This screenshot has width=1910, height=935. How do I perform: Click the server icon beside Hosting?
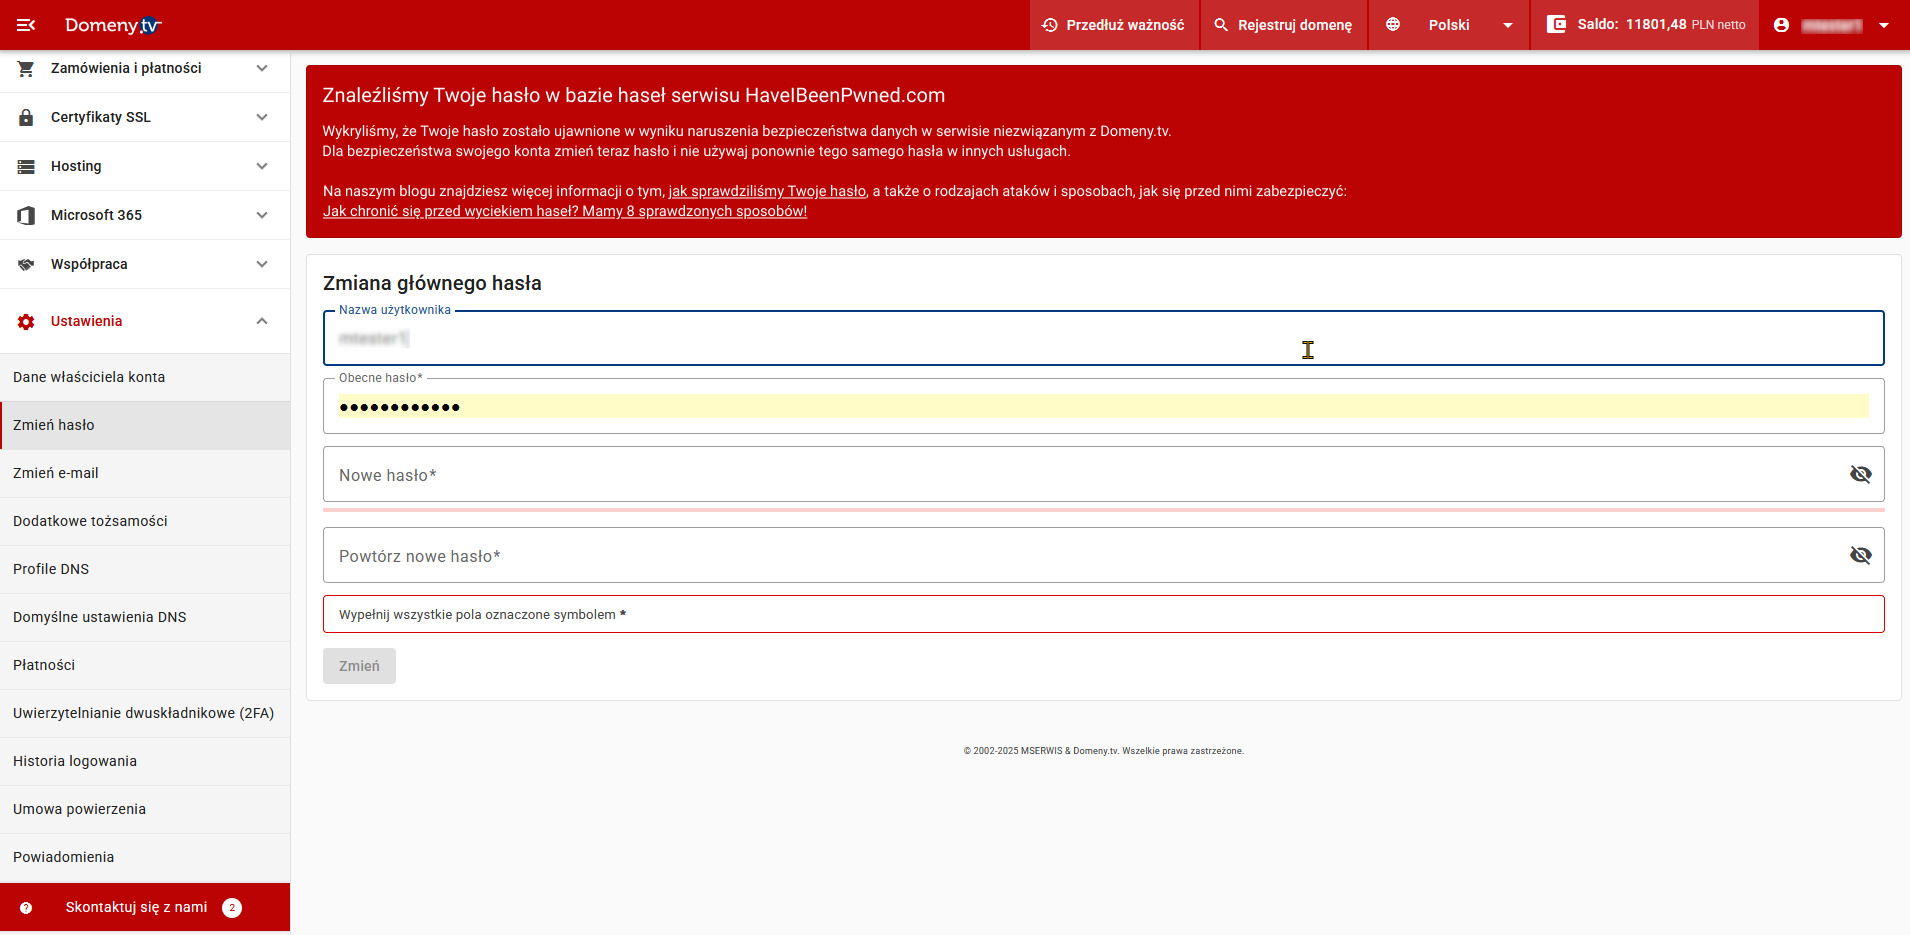(x=26, y=166)
